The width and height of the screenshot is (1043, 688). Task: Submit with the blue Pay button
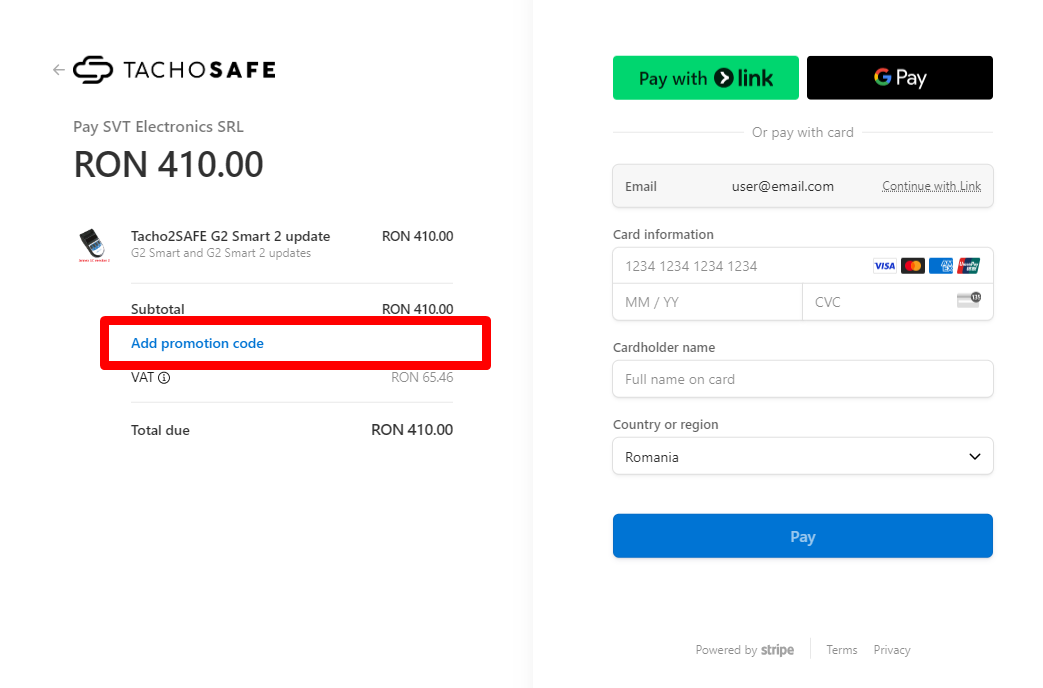pos(802,536)
